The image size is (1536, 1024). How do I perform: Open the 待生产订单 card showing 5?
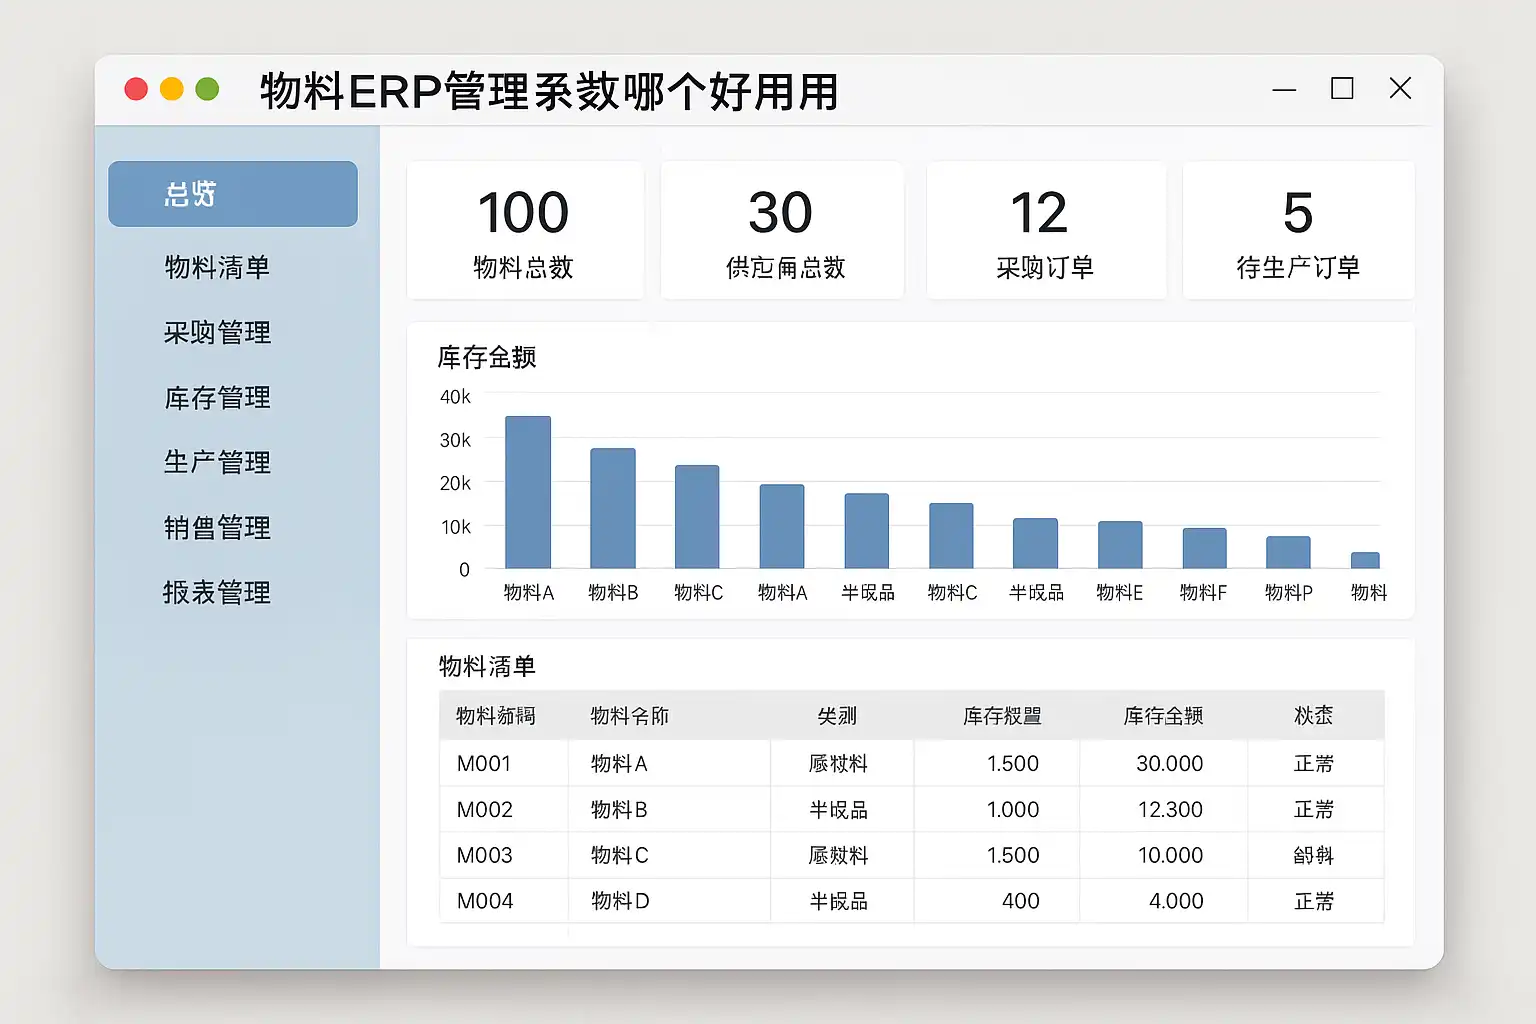point(1297,231)
